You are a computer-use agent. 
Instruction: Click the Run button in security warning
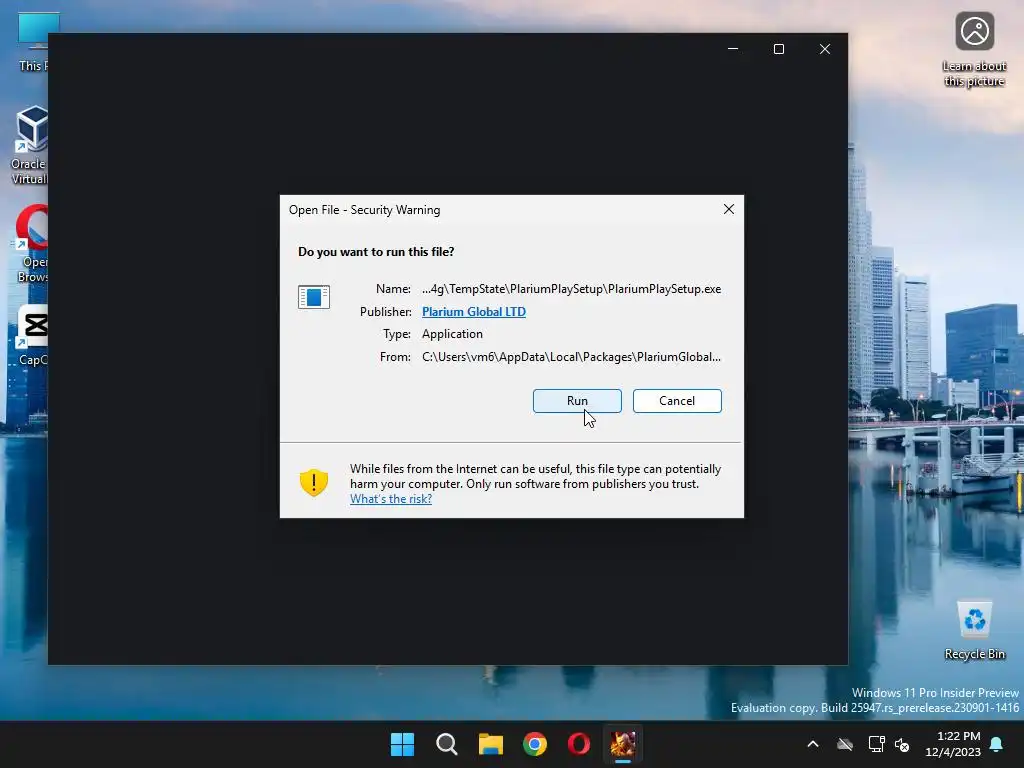tap(577, 401)
